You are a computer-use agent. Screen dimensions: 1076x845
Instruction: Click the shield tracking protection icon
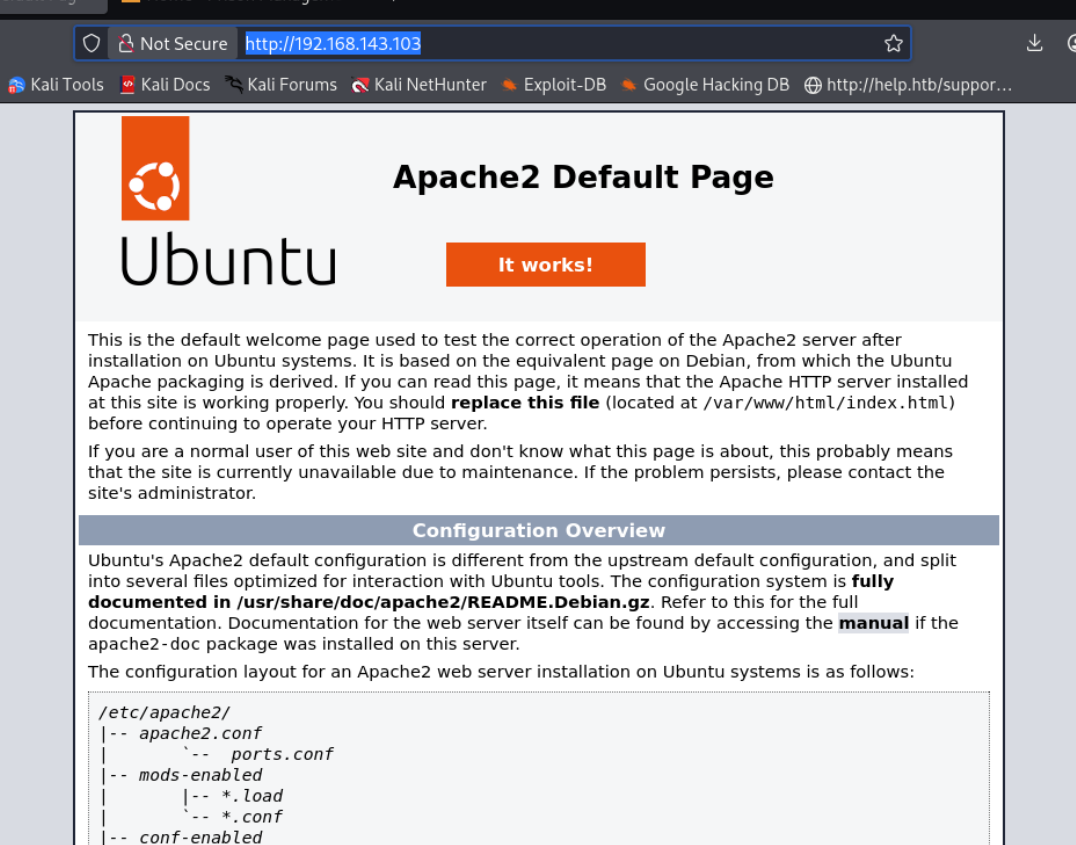pos(91,44)
